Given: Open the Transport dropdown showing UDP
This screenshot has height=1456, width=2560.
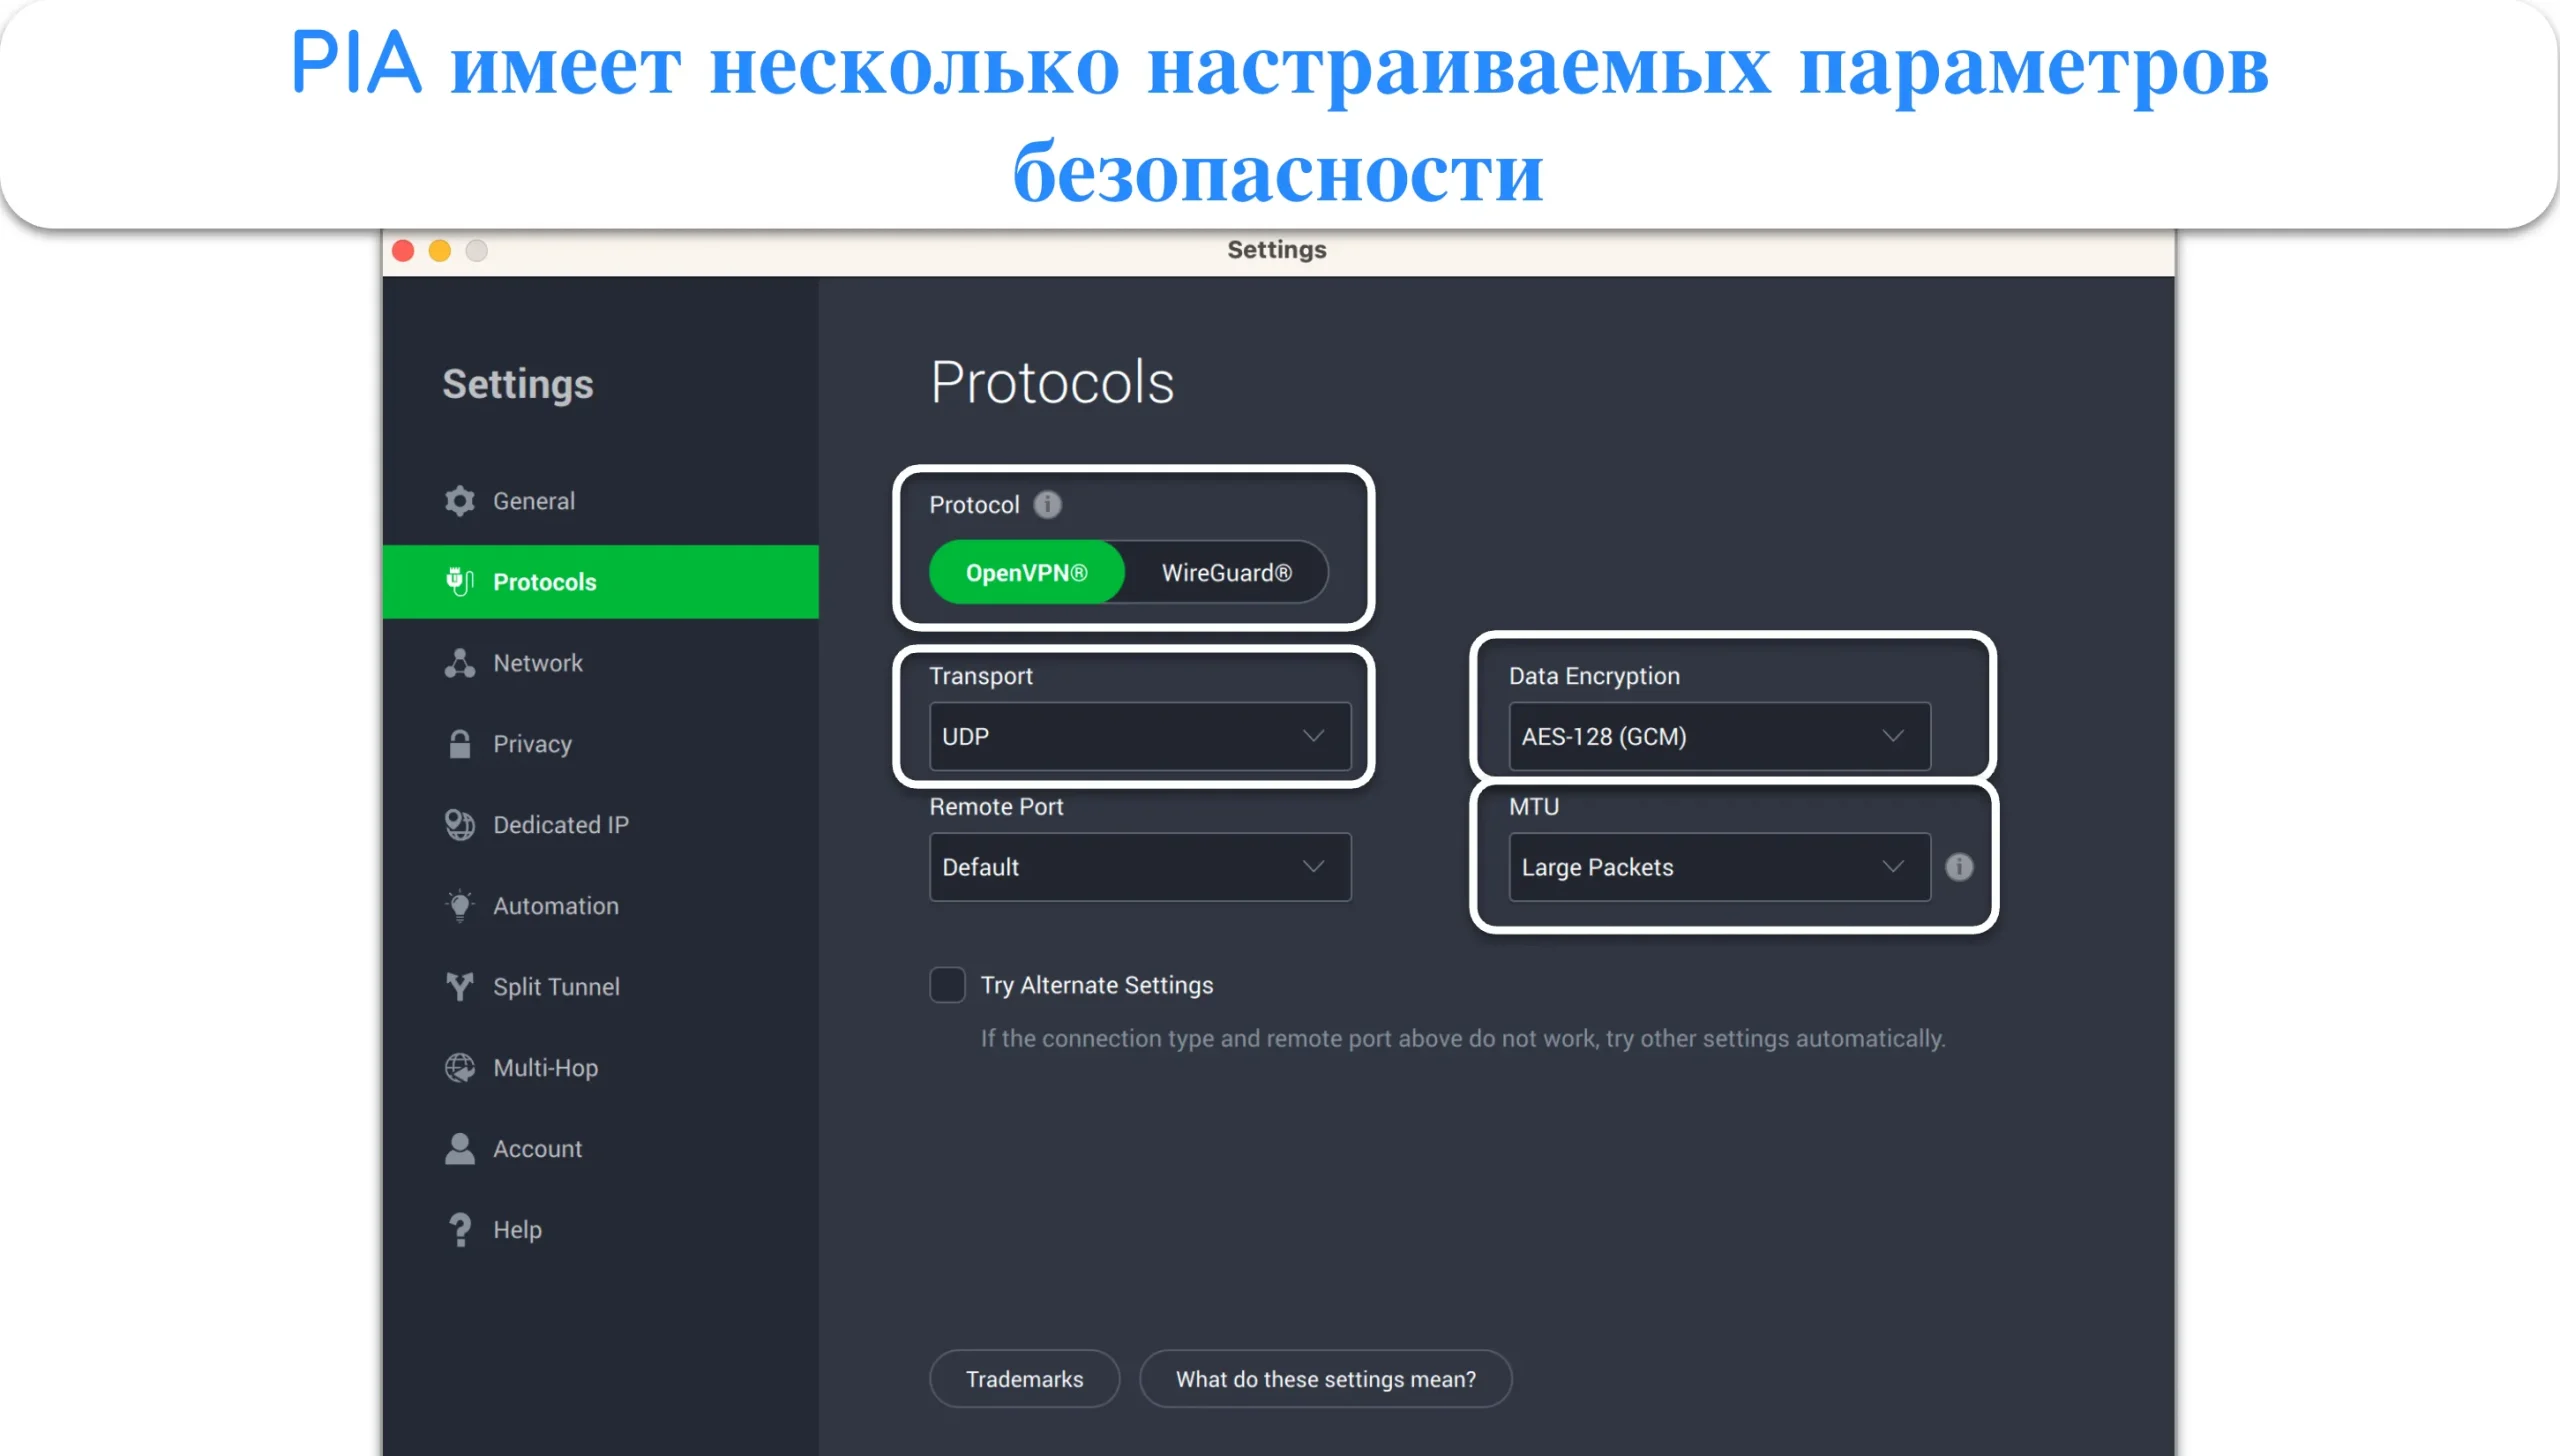Looking at the screenshot, I should click(1139, 737).
